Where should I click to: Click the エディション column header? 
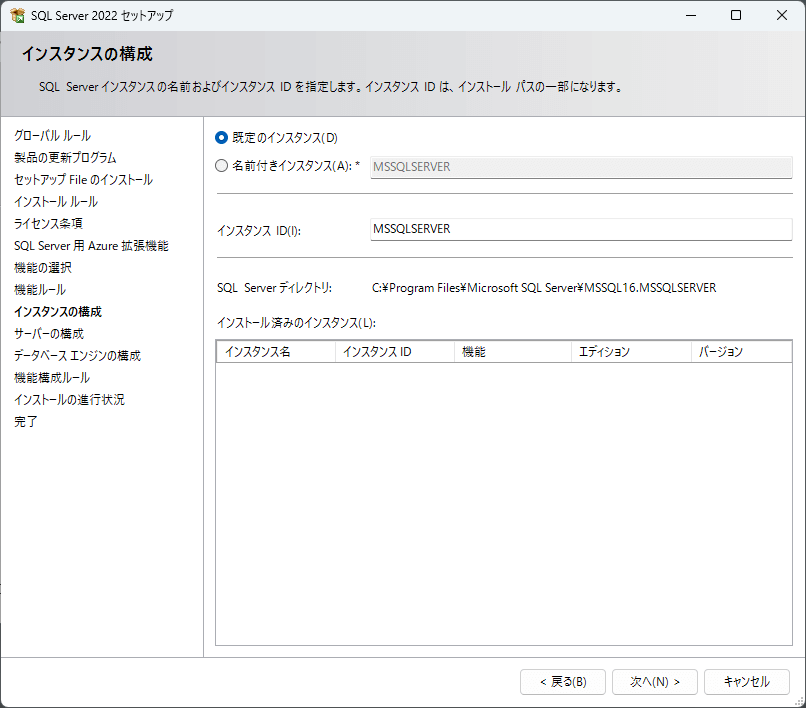[x=631, y=352]
